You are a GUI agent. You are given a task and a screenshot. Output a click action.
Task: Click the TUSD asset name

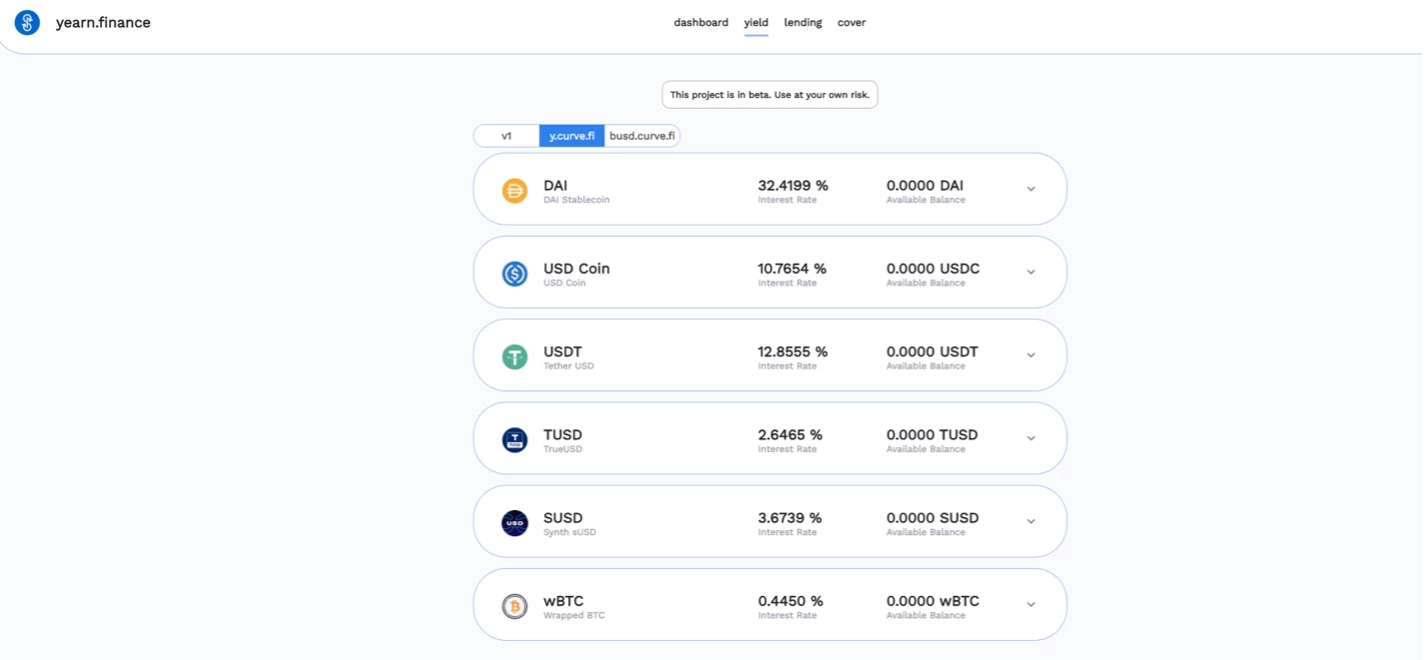(x=563, y=434)
